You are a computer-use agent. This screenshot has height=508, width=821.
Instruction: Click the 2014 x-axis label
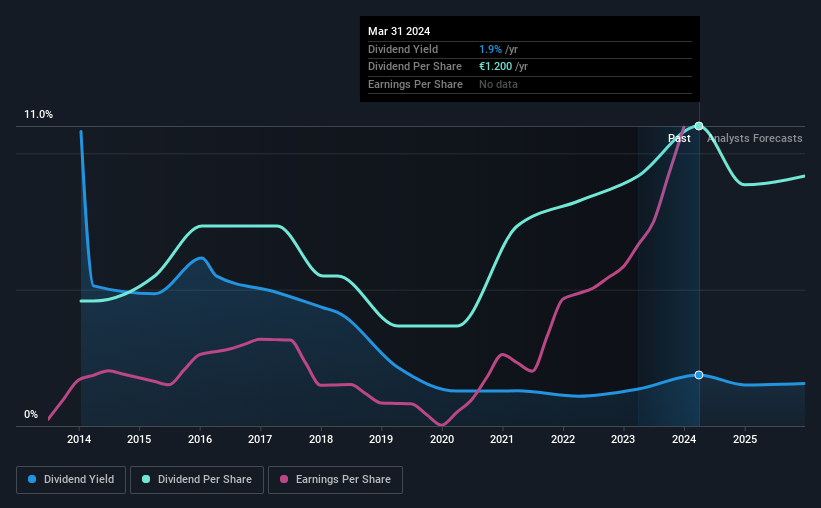click(x=79, y=439)
